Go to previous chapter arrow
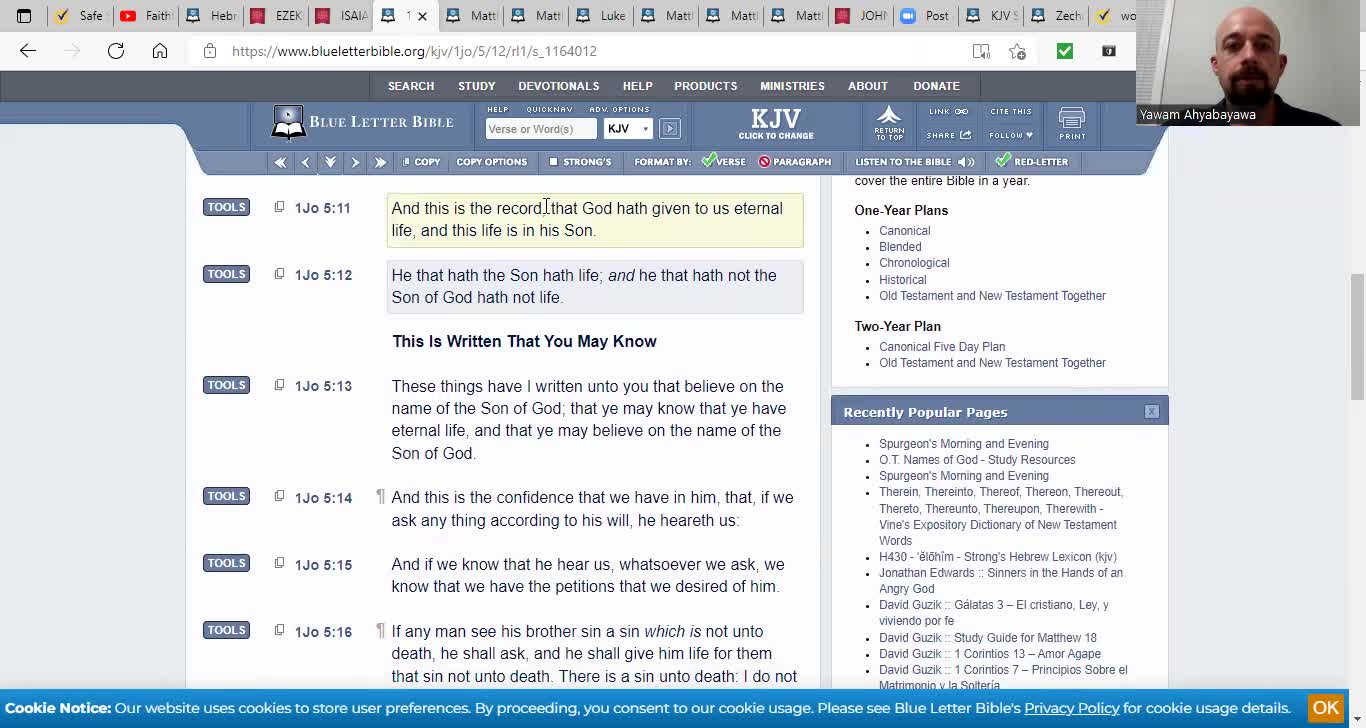 click(306, 162)
